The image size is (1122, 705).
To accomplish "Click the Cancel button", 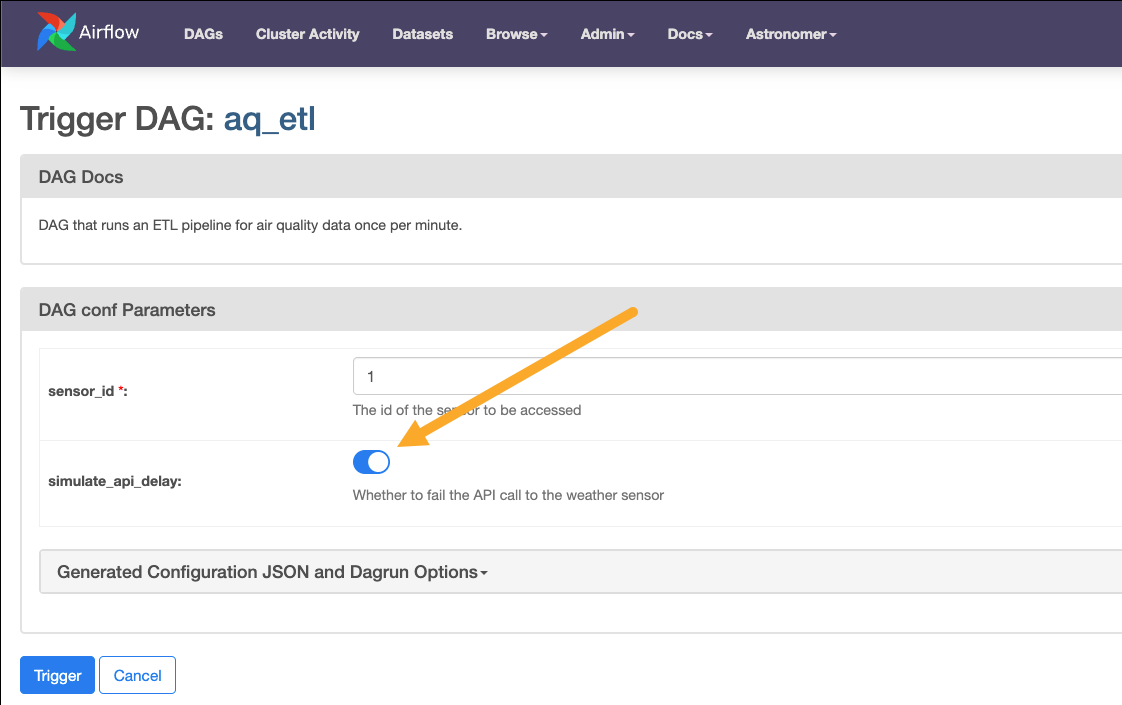I will pyautogui.click(x=137, y=675).
